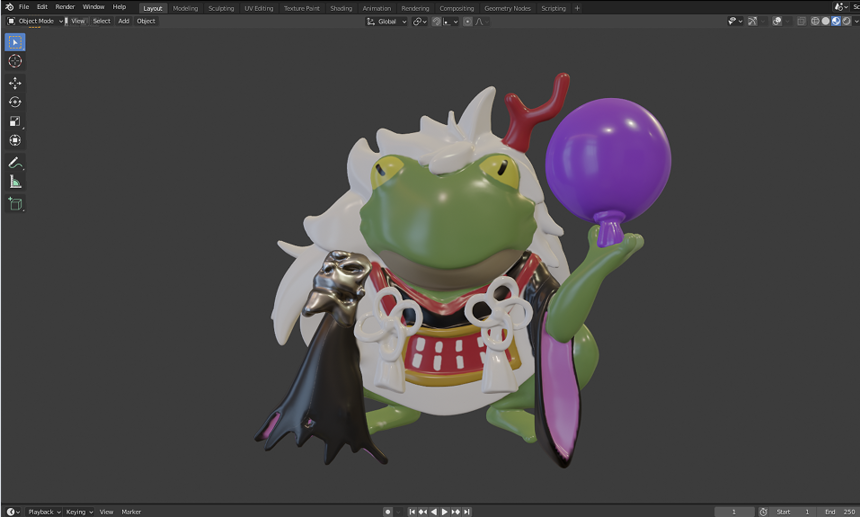Viewport: 860px width, 517px height.
Task: Switch to rendered viewport shading
Action: click(846, 21)
